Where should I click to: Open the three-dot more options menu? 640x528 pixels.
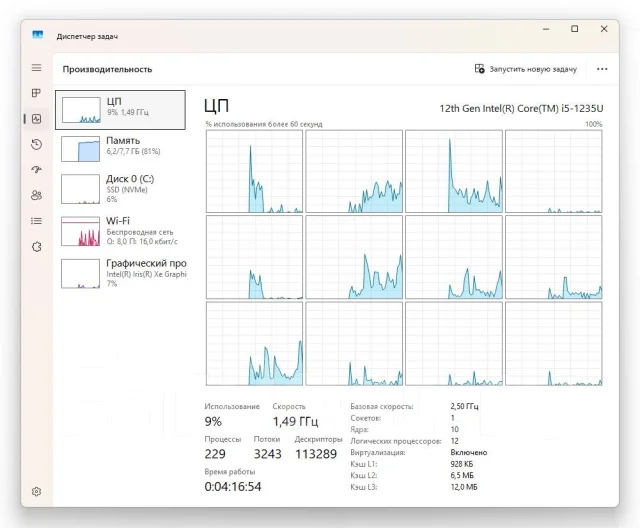[x=602, y=69]
